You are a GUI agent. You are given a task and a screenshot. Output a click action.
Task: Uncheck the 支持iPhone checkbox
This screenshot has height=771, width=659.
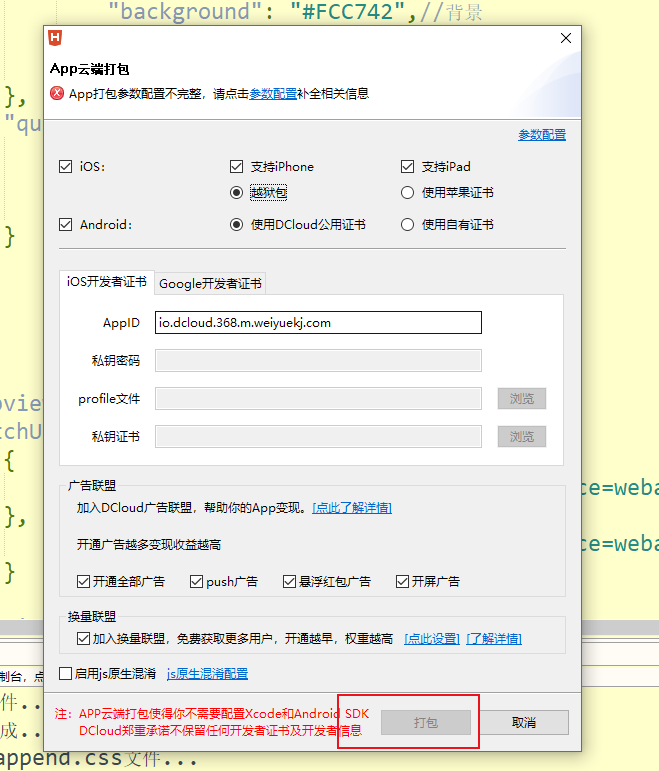click(237, 167)
